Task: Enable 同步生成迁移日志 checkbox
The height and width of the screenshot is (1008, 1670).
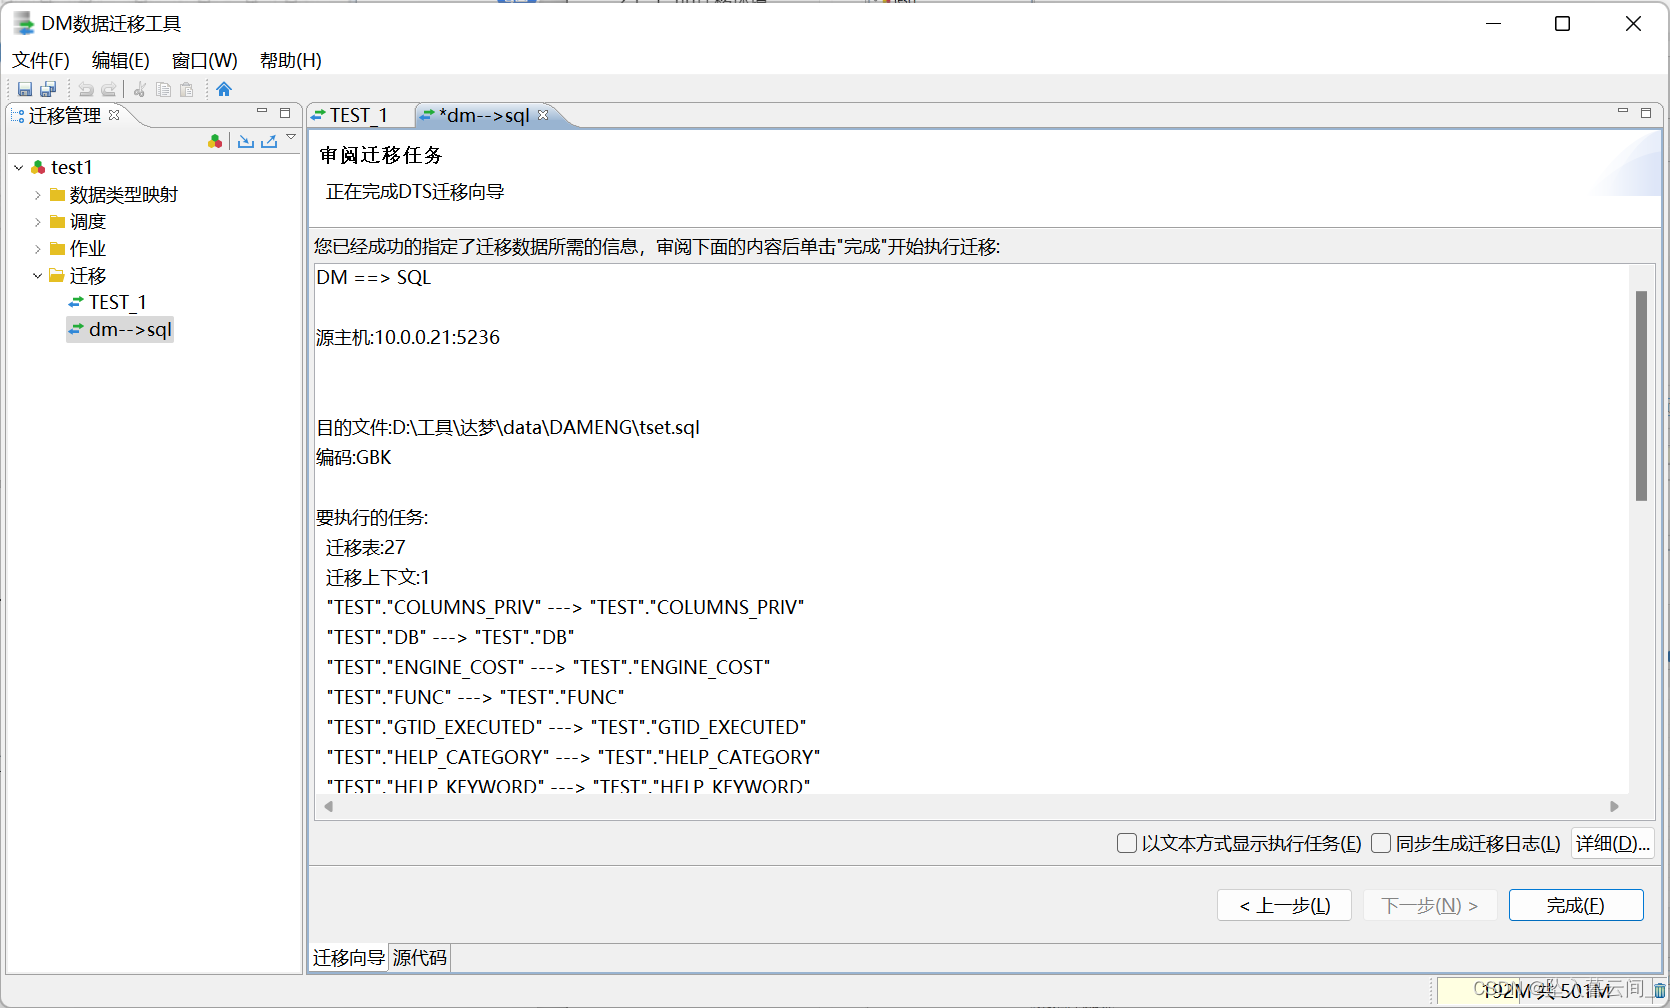Action: coord(1381,843)
